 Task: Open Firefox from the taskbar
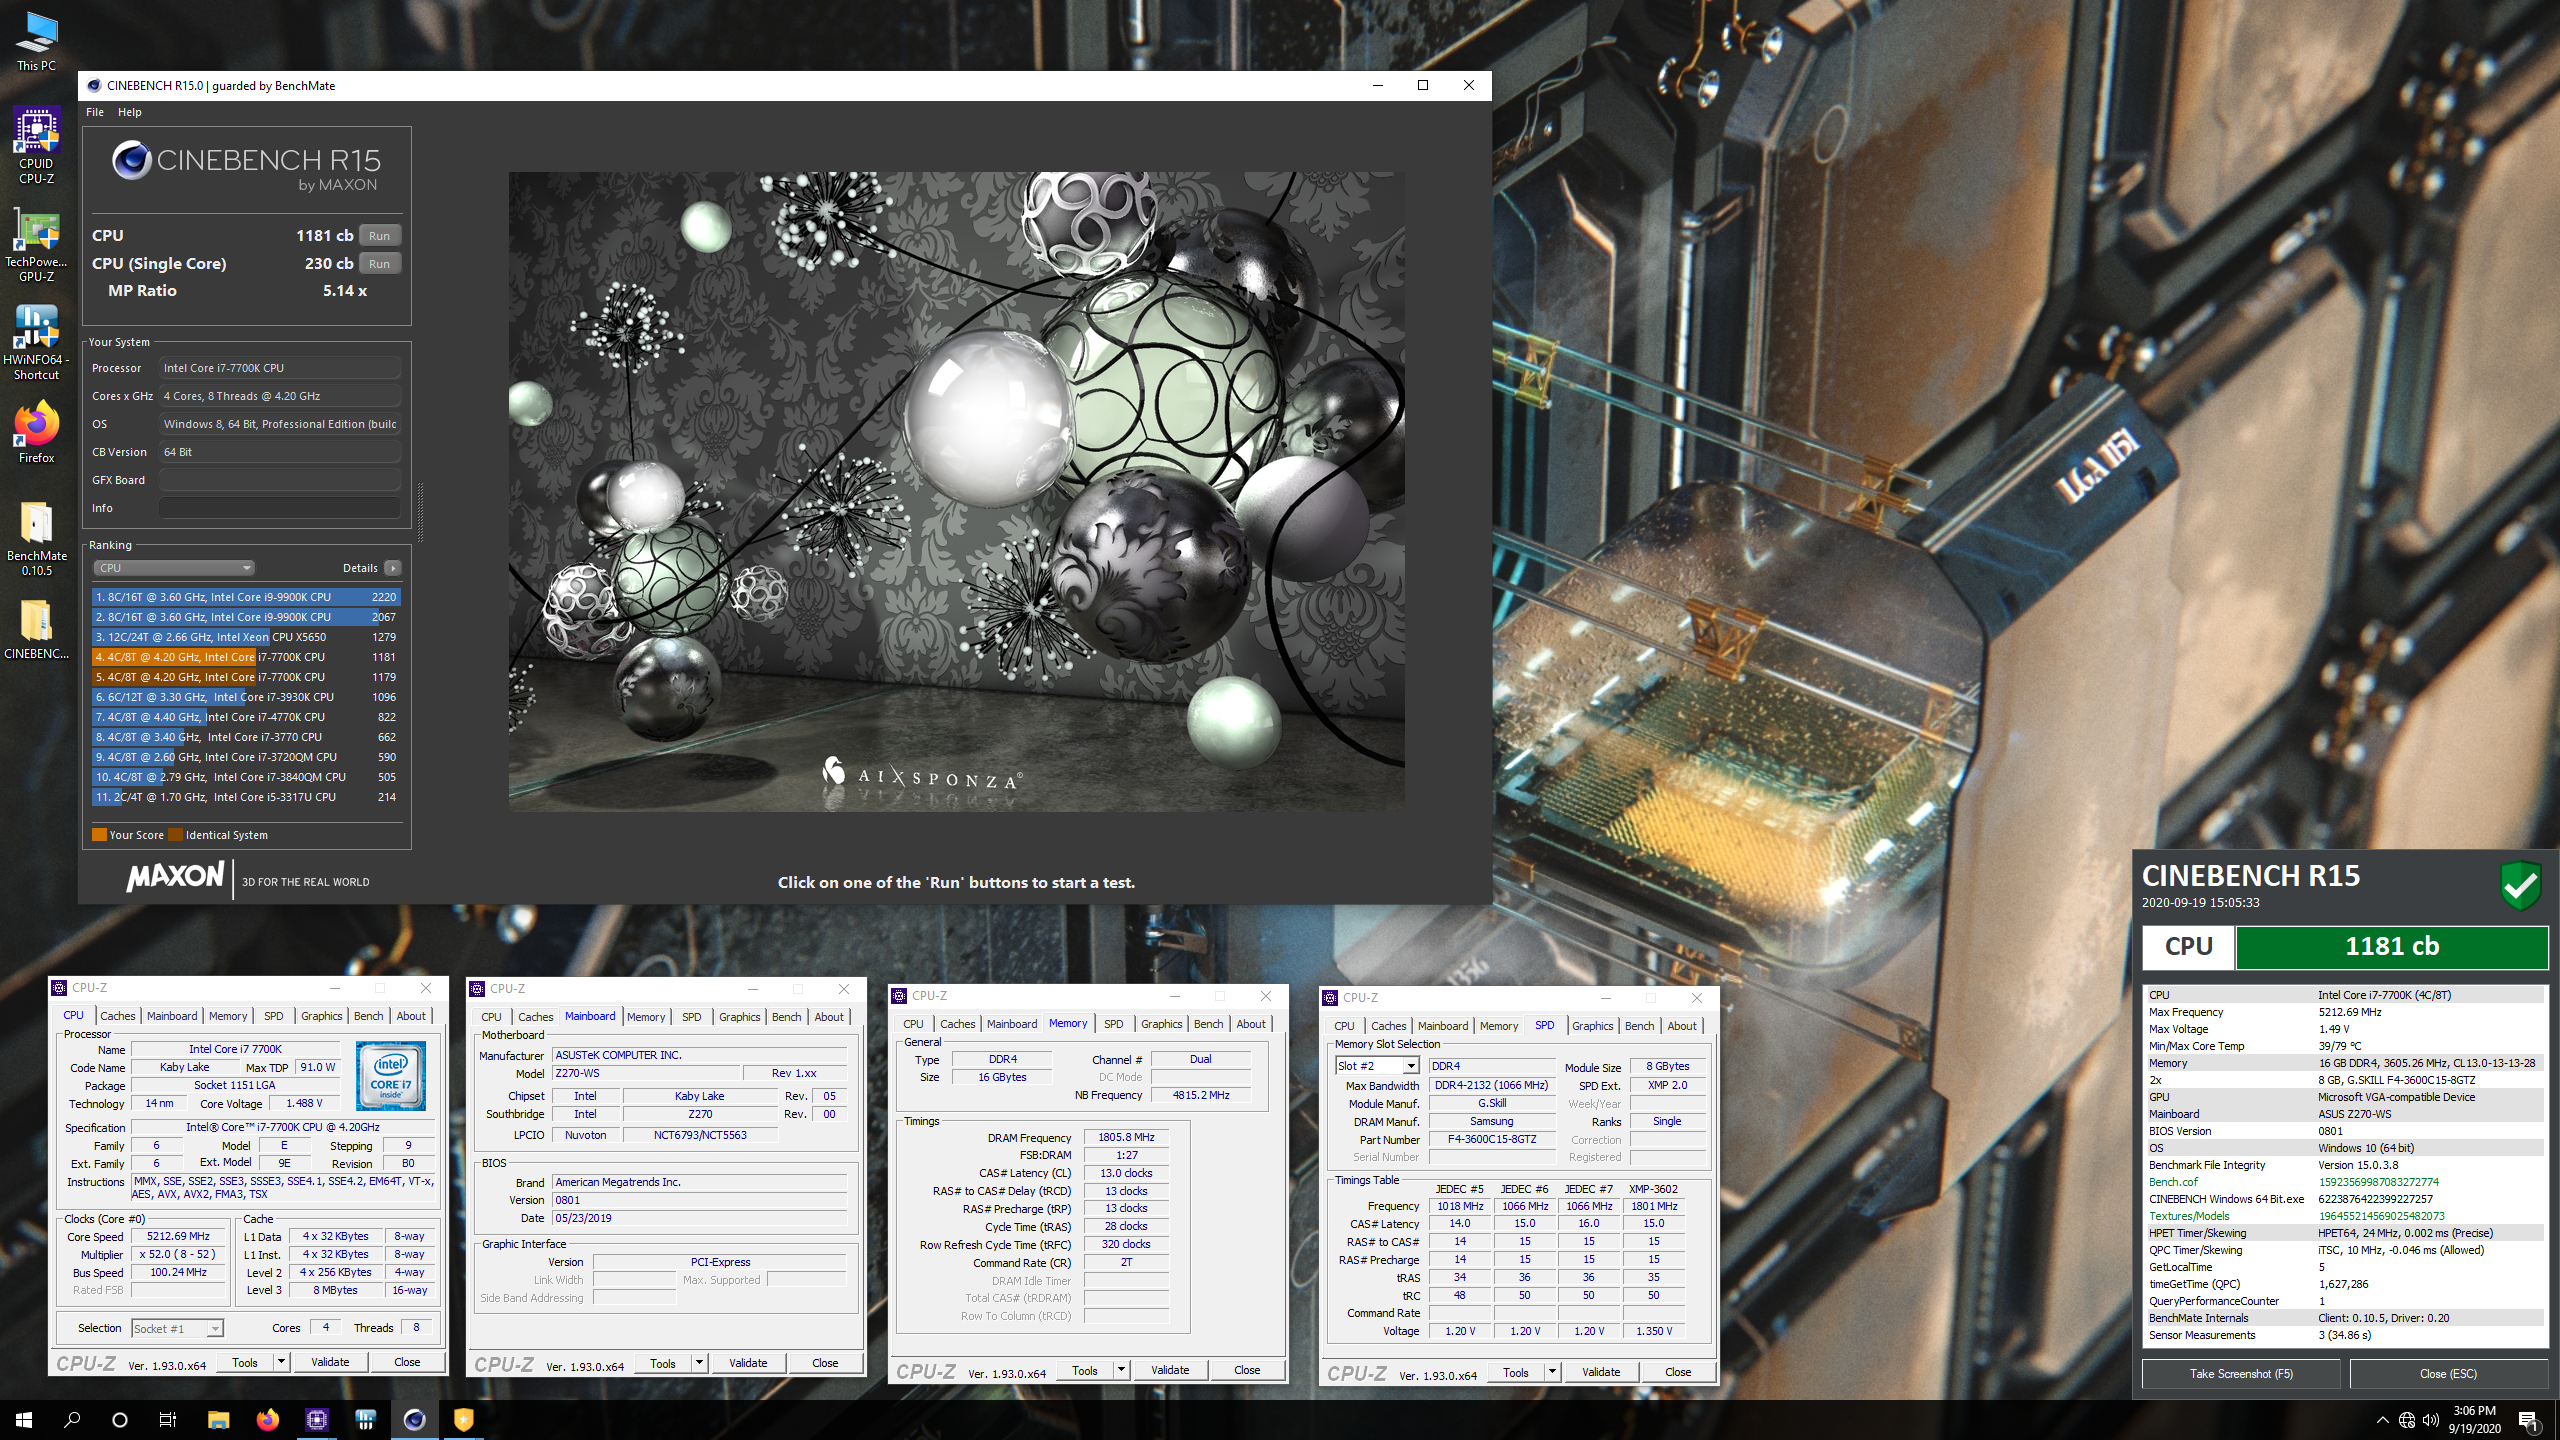click(267, 1419)
